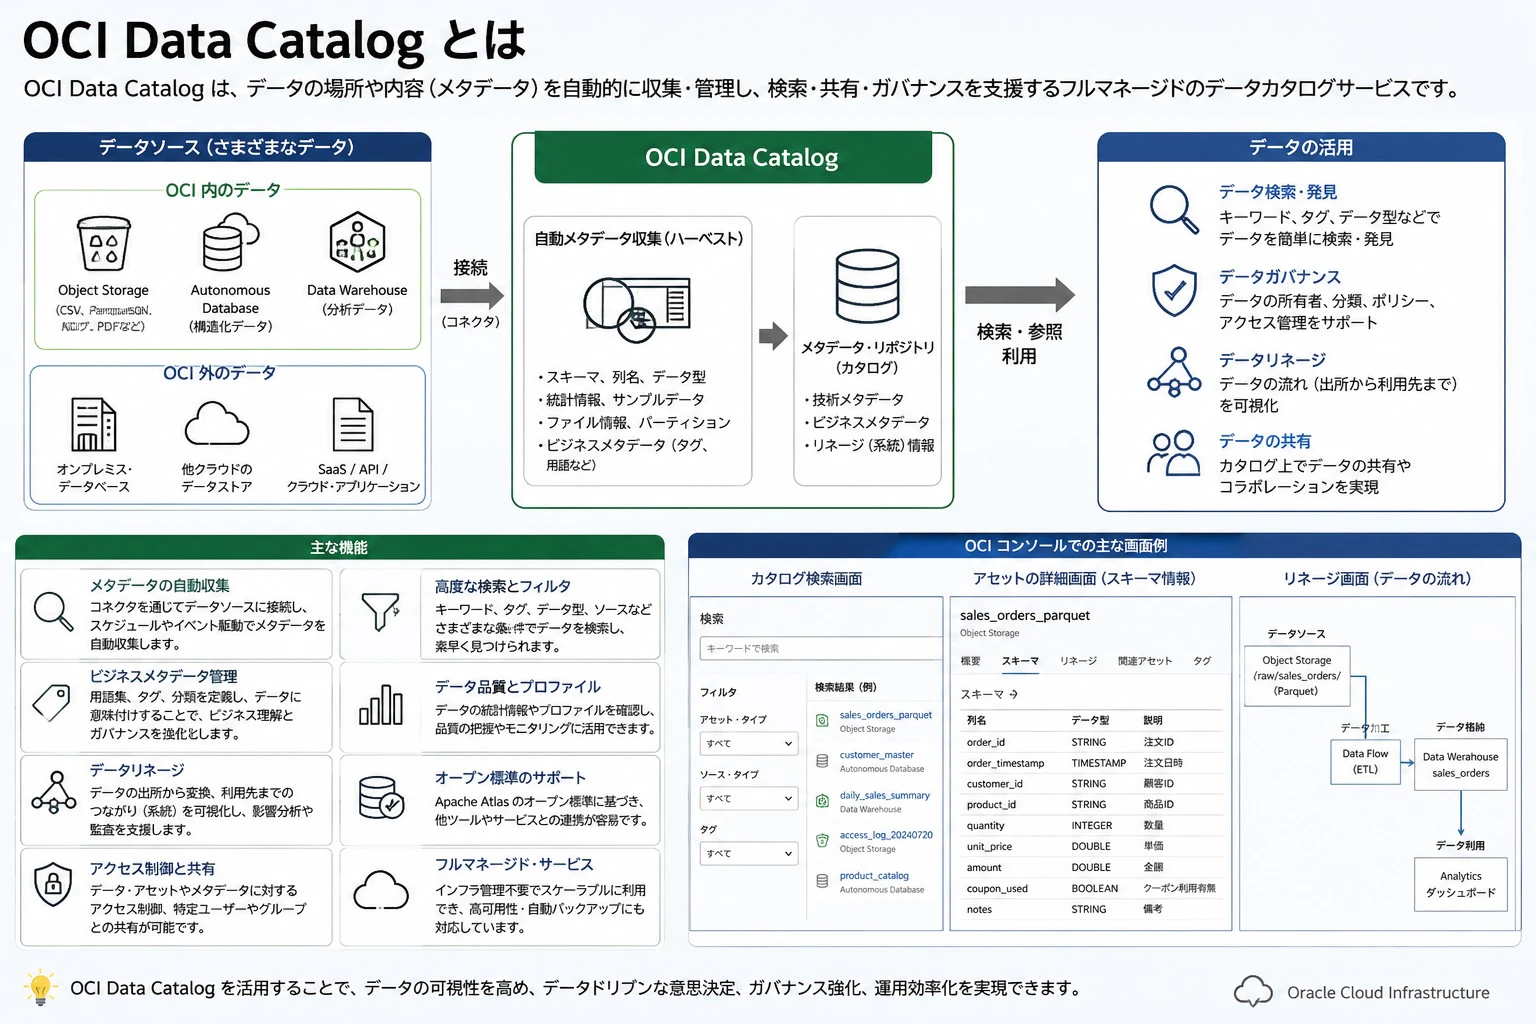
Task: Click the customer_id column name
Action: (x=994, y=784)
